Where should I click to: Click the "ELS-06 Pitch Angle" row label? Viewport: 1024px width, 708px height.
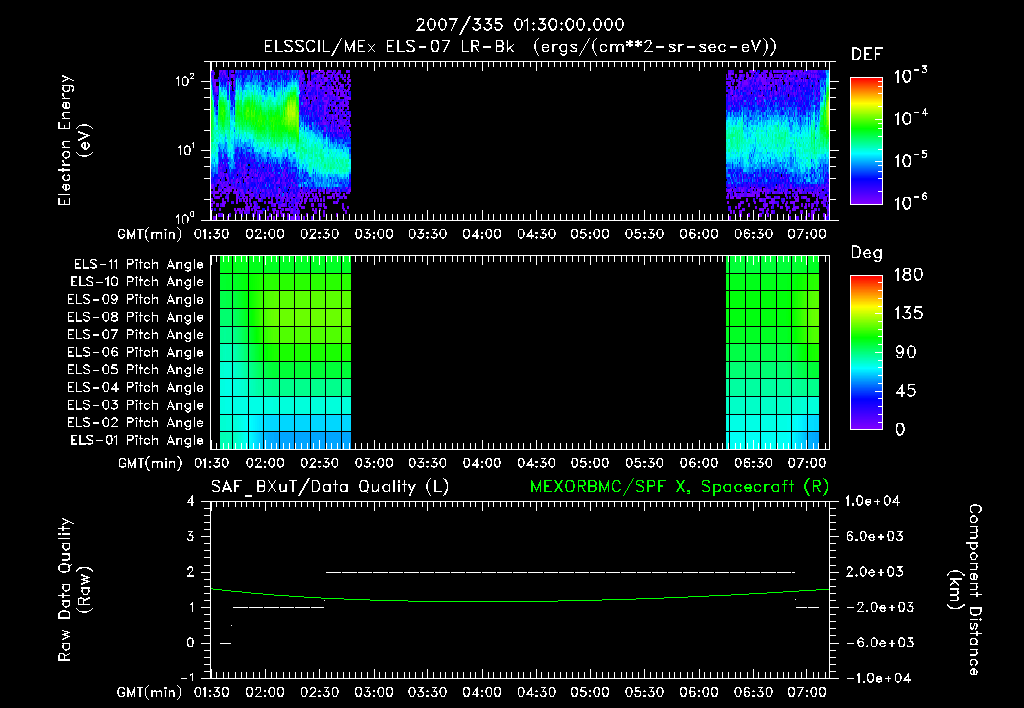136,353
